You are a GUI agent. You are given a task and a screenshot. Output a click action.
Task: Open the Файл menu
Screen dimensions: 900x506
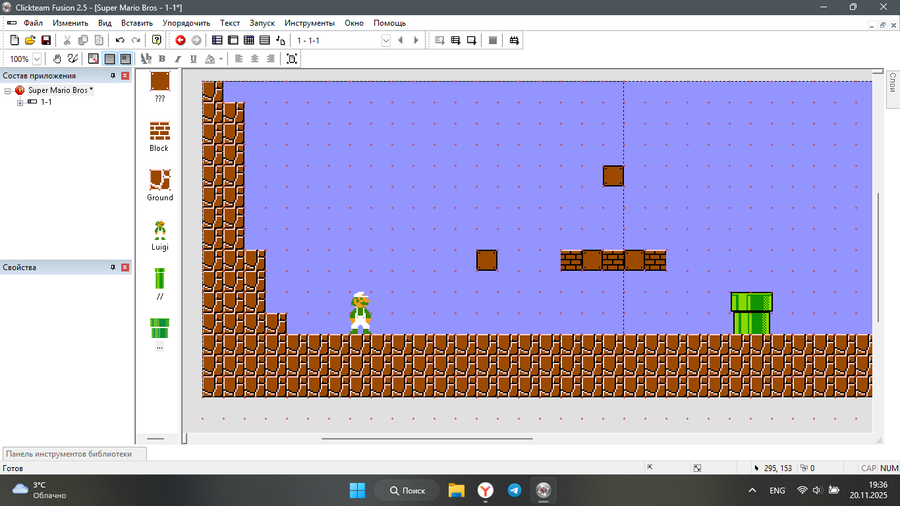33,23
